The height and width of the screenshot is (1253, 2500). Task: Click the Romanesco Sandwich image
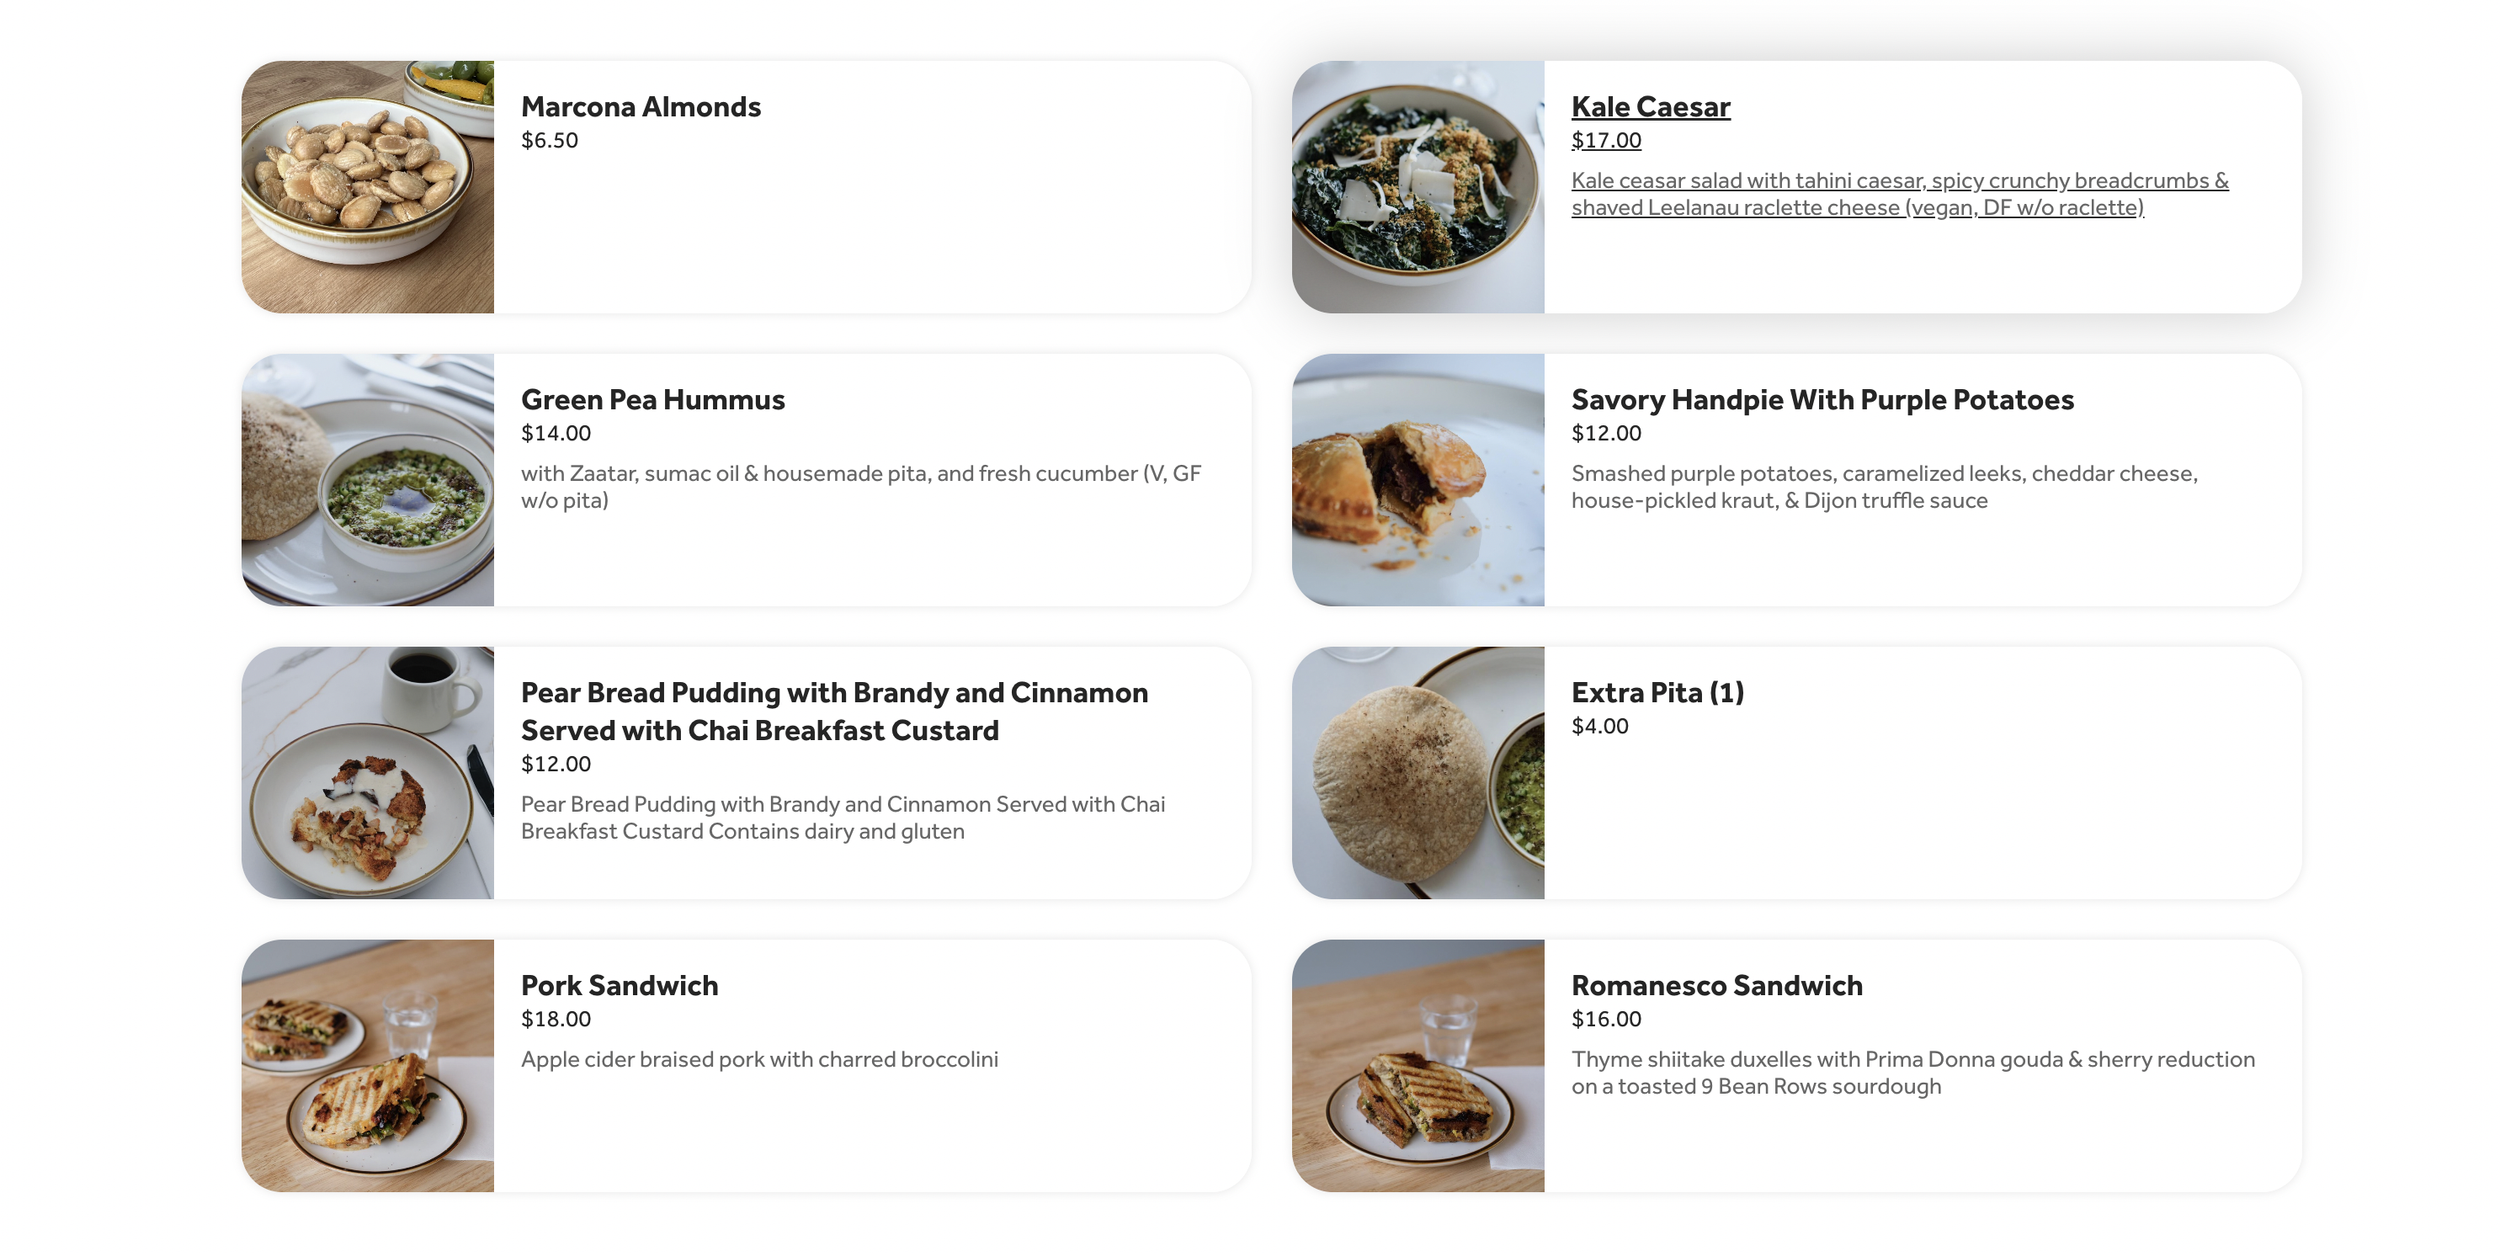tap(1417, 1066)
